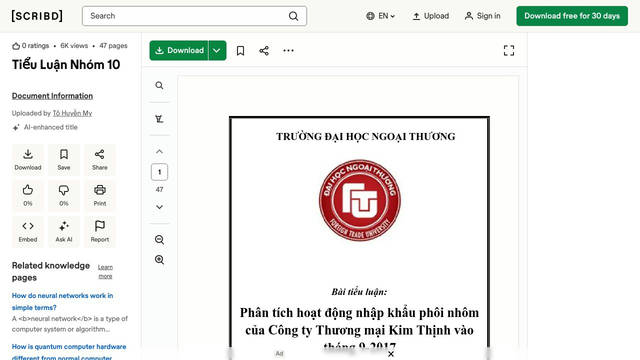Click the toolbar share icon

pos(264,51)
